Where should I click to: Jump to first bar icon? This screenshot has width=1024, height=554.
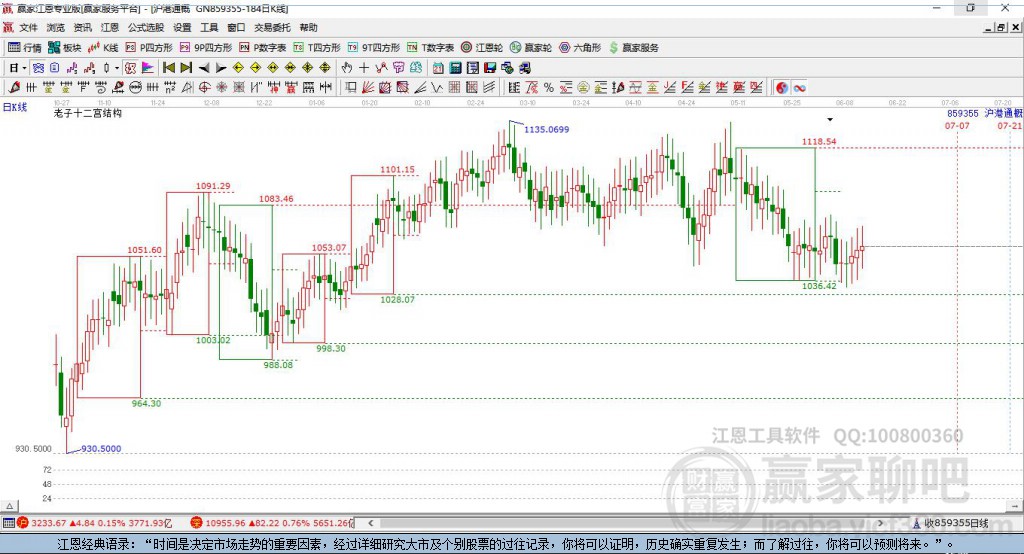point(168,68)
